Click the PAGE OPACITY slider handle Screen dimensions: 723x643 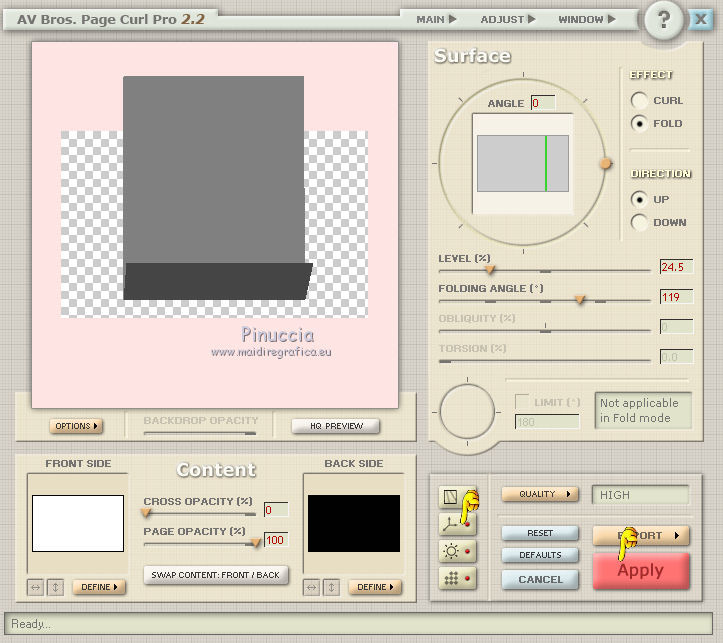pos(256,543)
